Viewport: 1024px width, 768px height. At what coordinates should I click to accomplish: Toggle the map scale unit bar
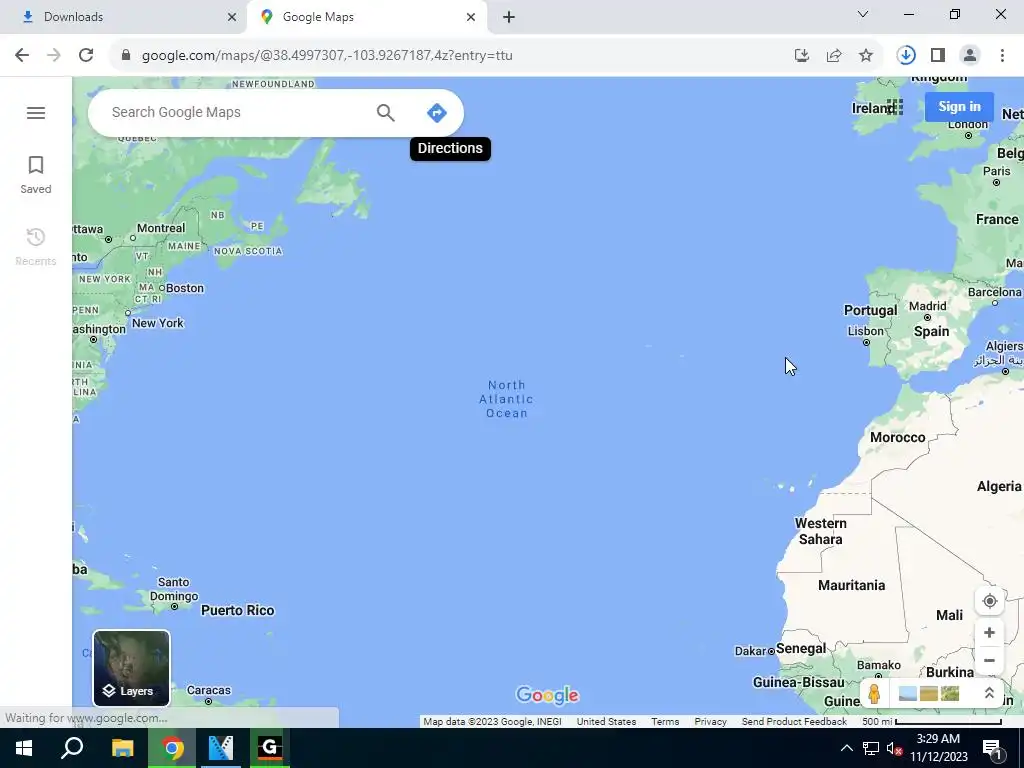tap(932, 722)
